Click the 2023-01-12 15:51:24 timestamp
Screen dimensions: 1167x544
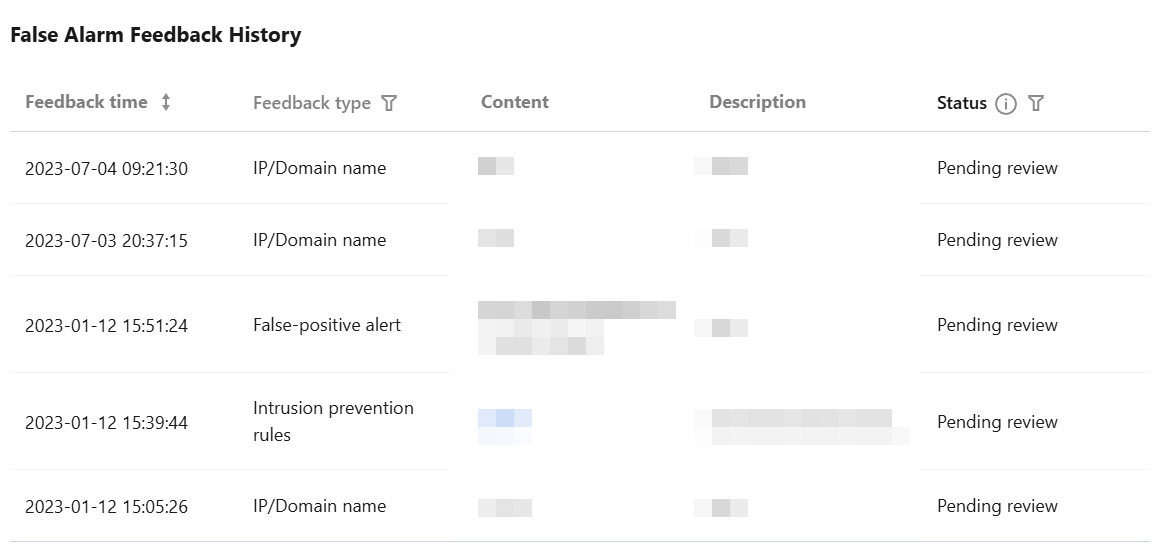tap(106, 325)
